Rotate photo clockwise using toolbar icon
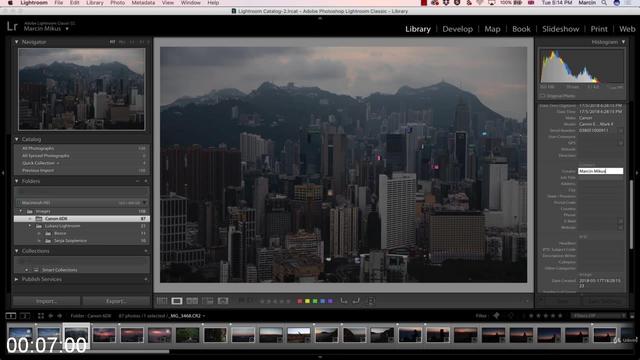640x360 pixels. pos(356,300)
